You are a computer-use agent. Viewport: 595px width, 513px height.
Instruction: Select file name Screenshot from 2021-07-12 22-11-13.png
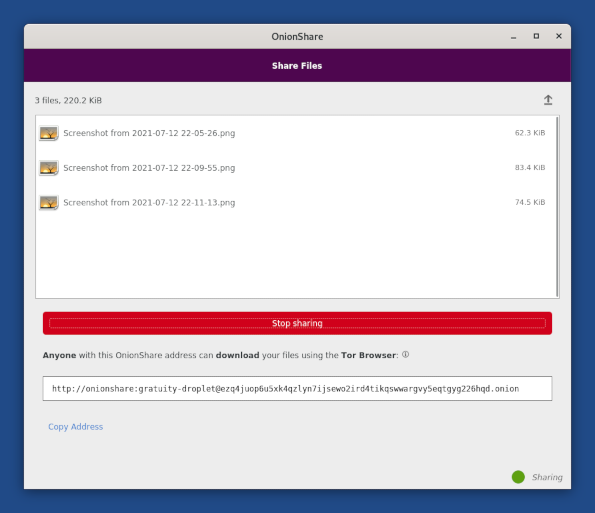pos(149,203)
